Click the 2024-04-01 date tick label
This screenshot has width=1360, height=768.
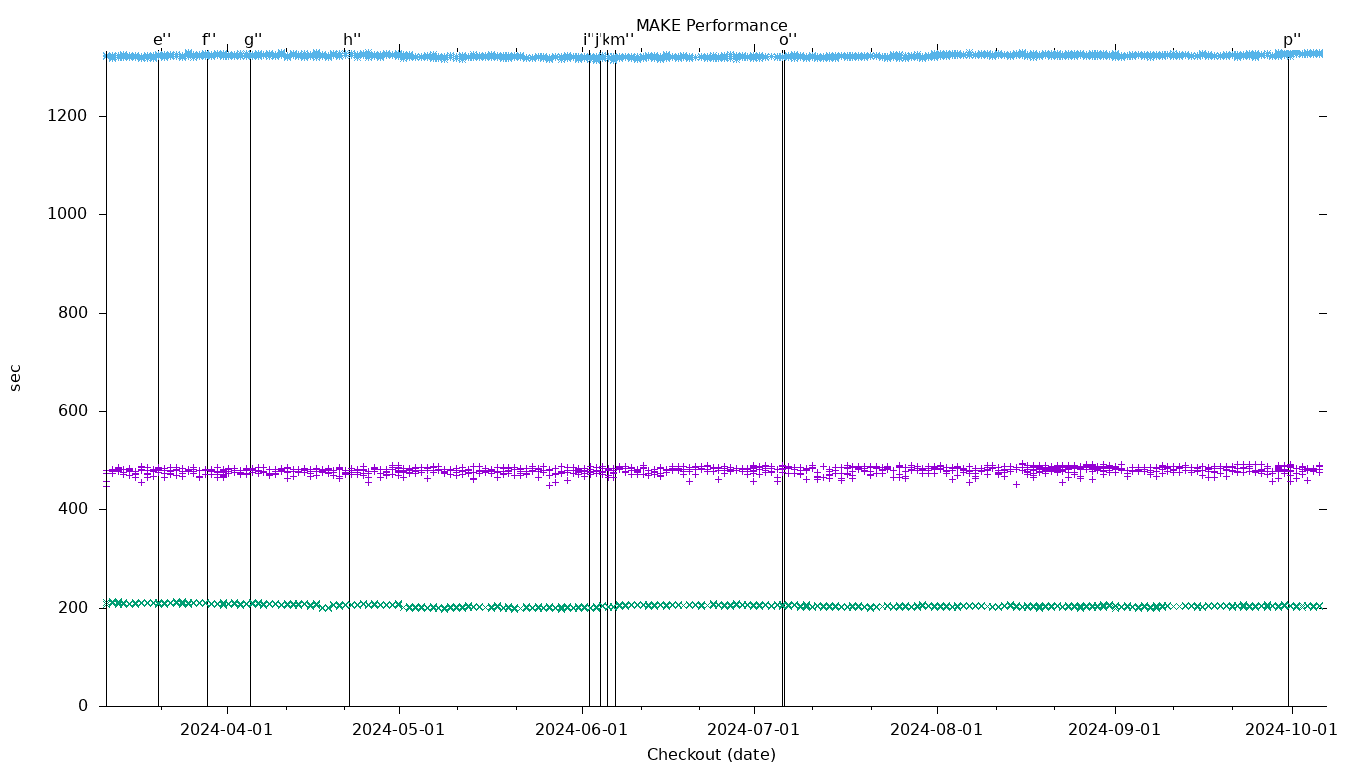tap(226, 730)
